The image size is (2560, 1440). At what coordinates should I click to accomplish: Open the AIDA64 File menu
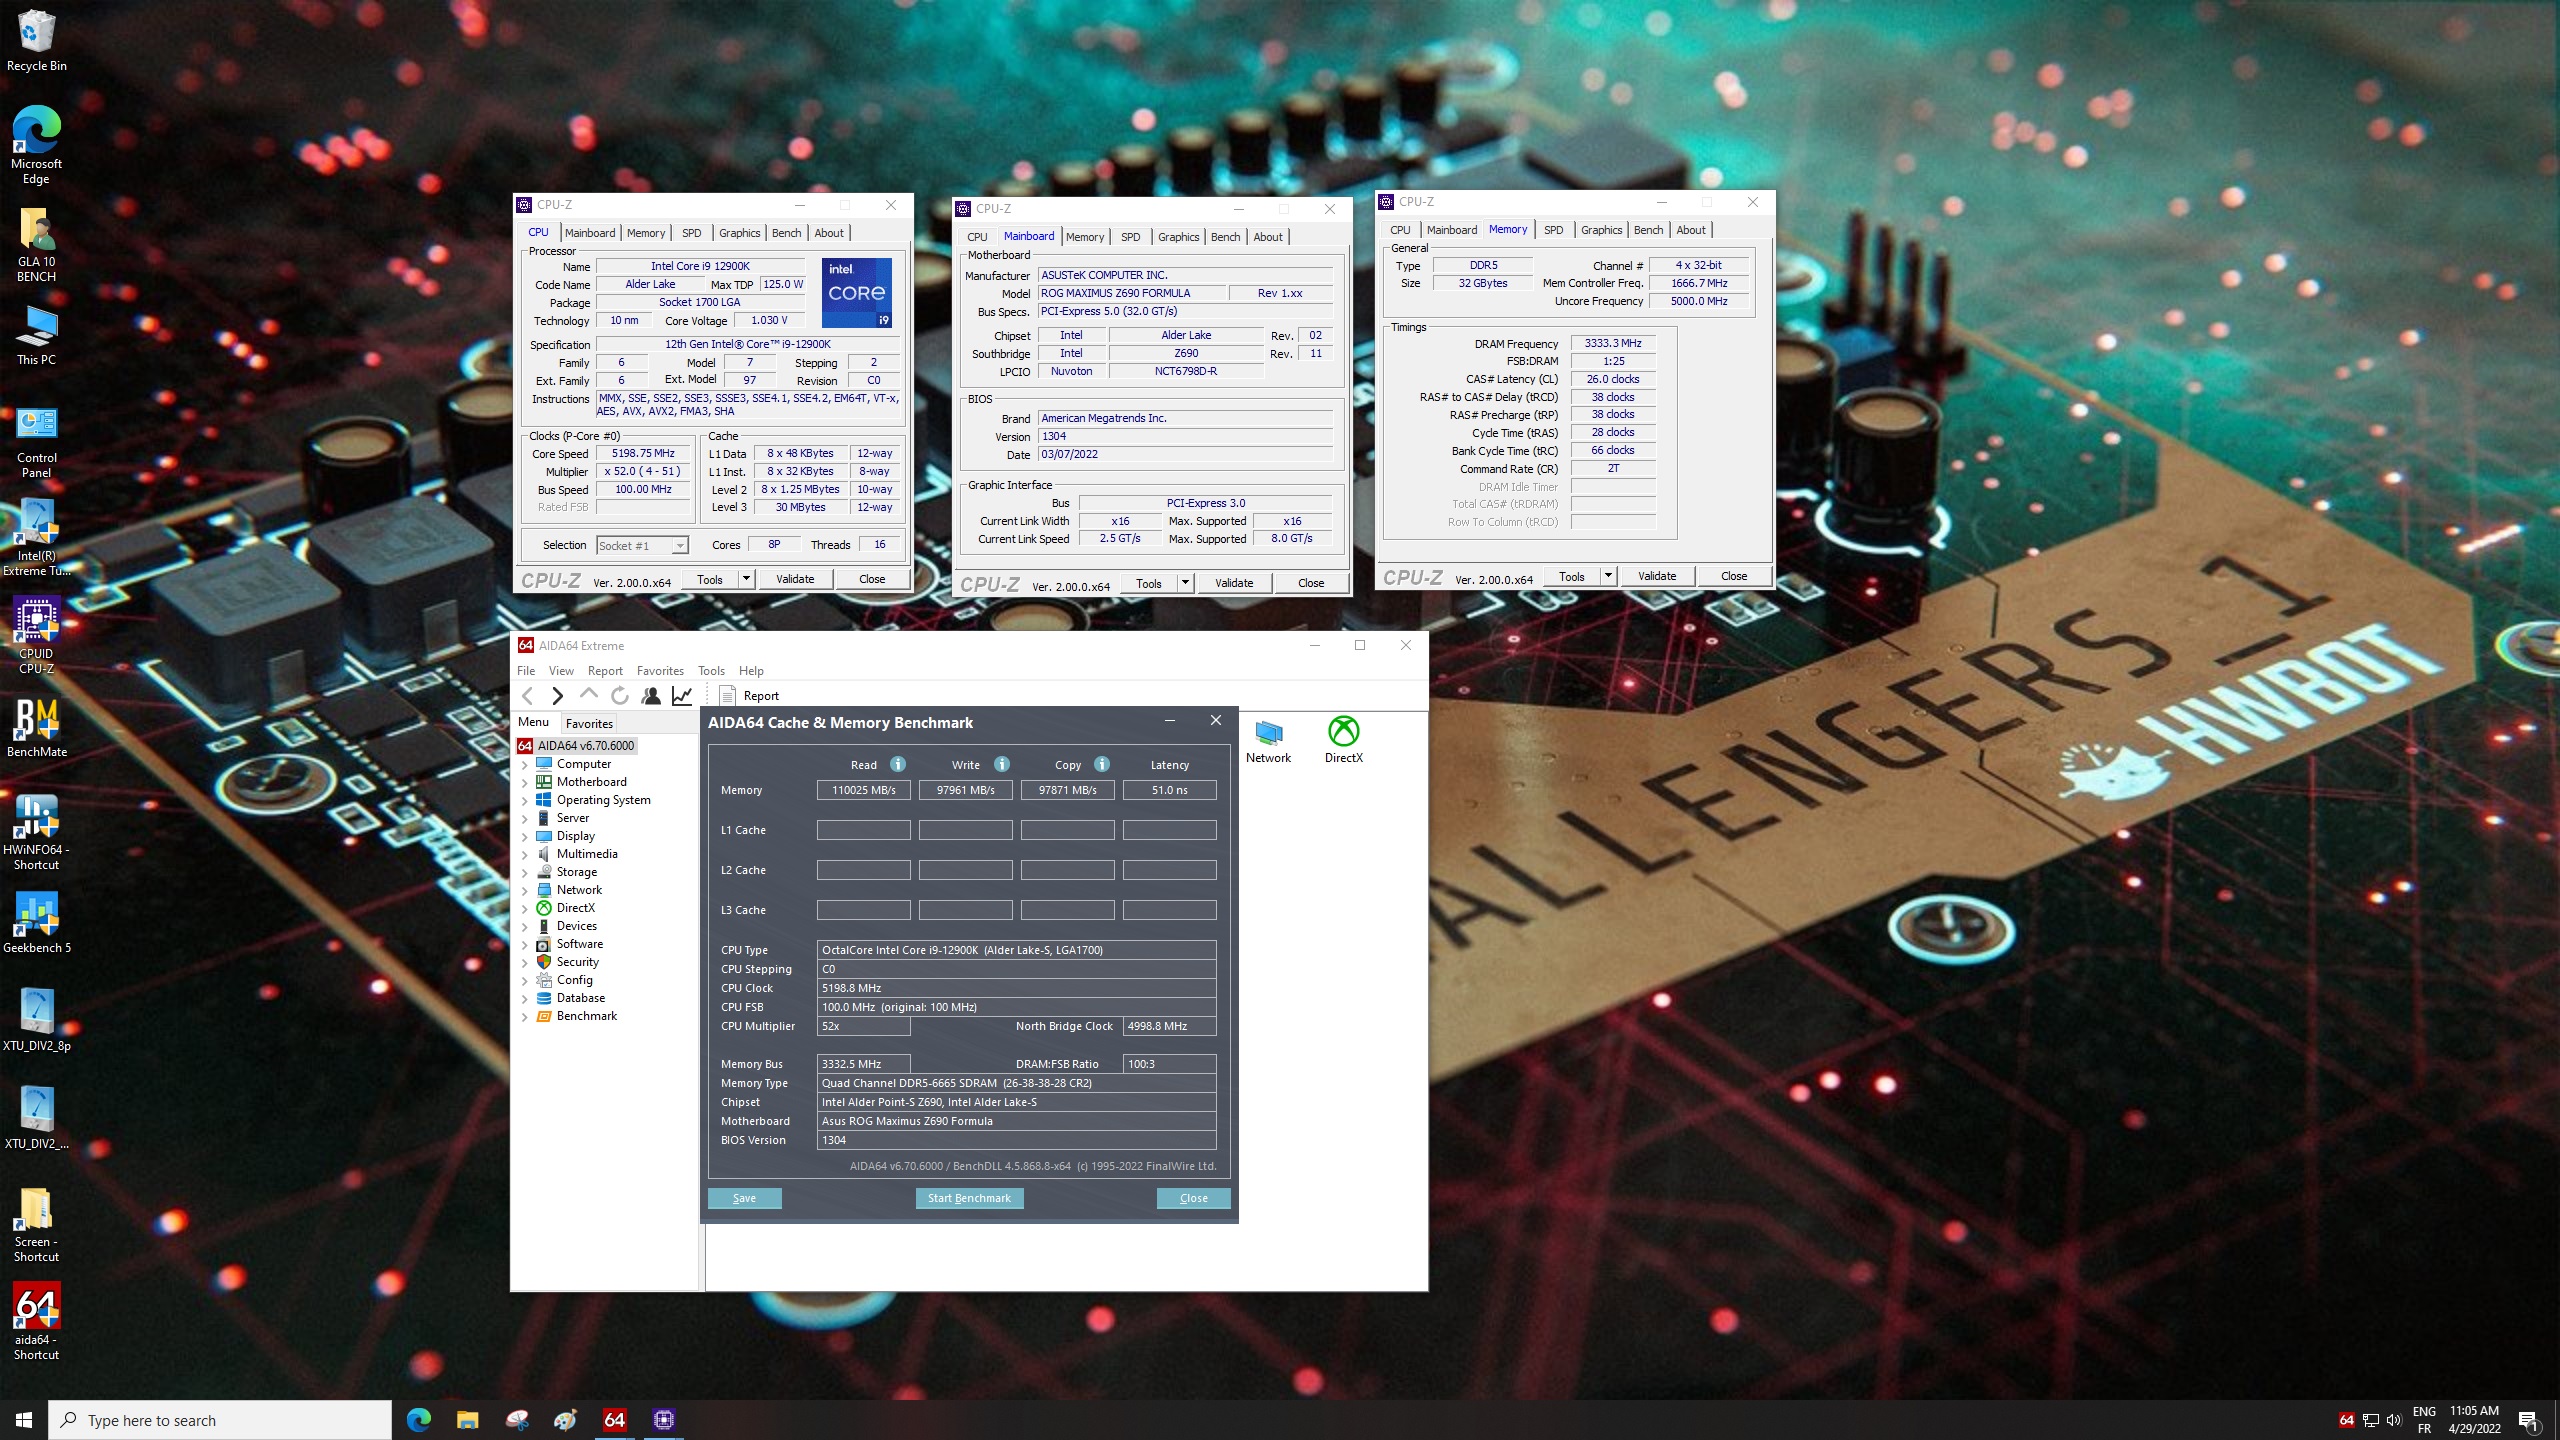526,671
